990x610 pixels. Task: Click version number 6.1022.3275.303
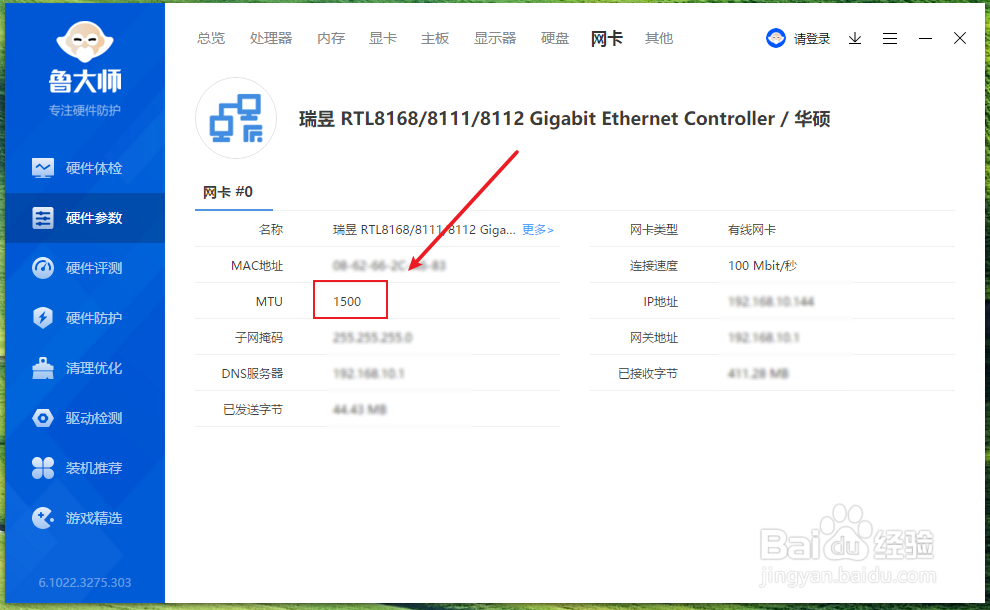click(x=85, y=582)
